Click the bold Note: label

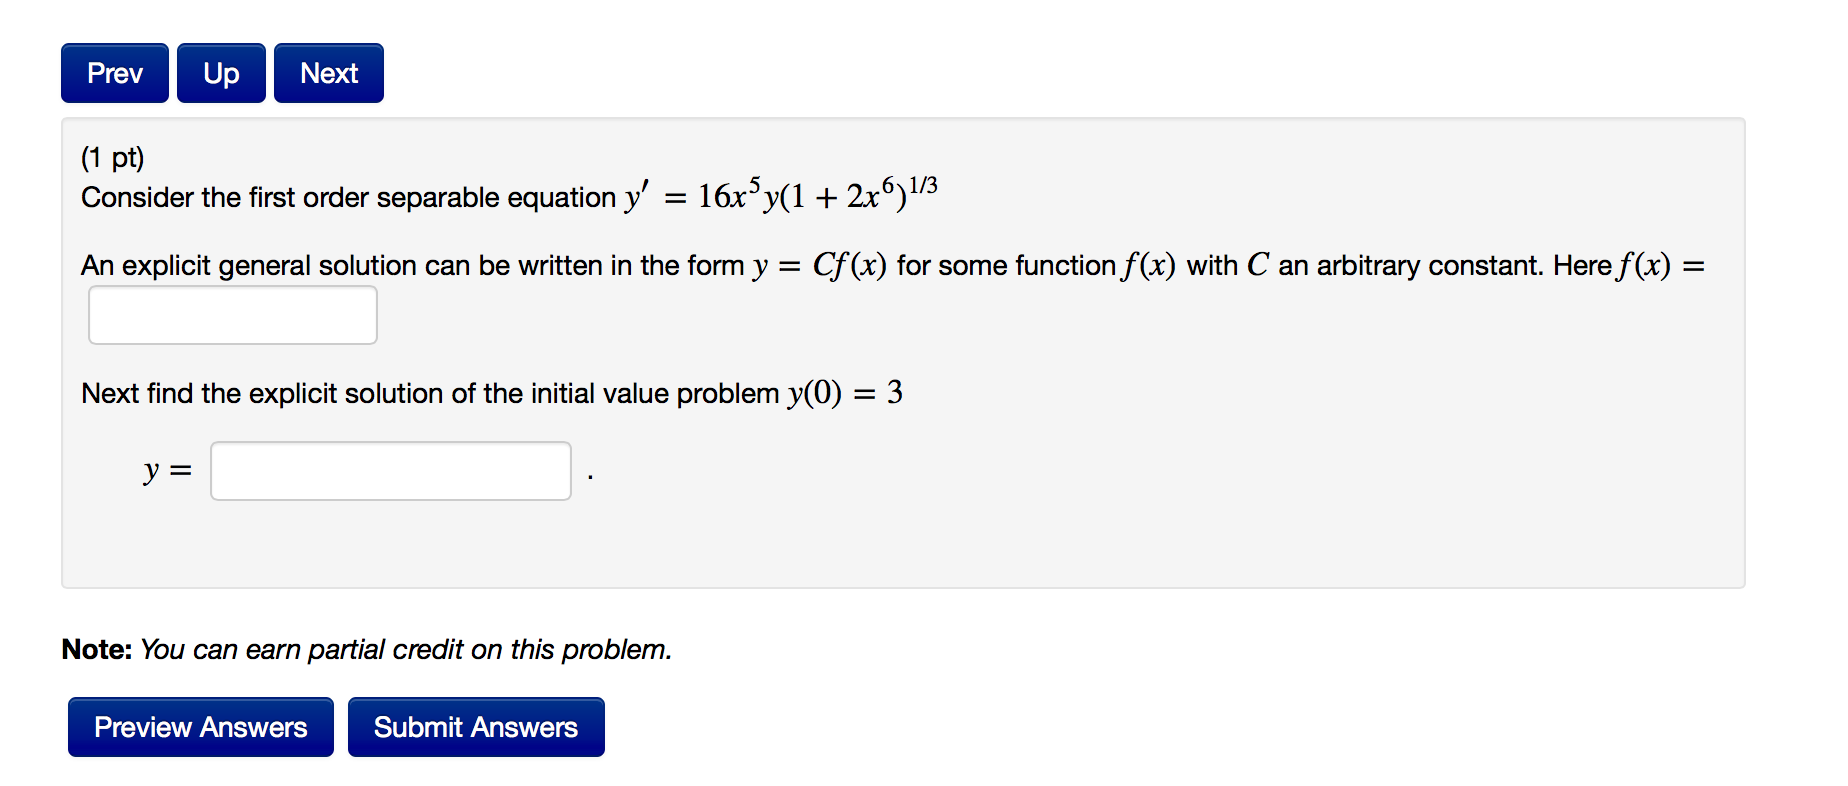pos(96,650)
